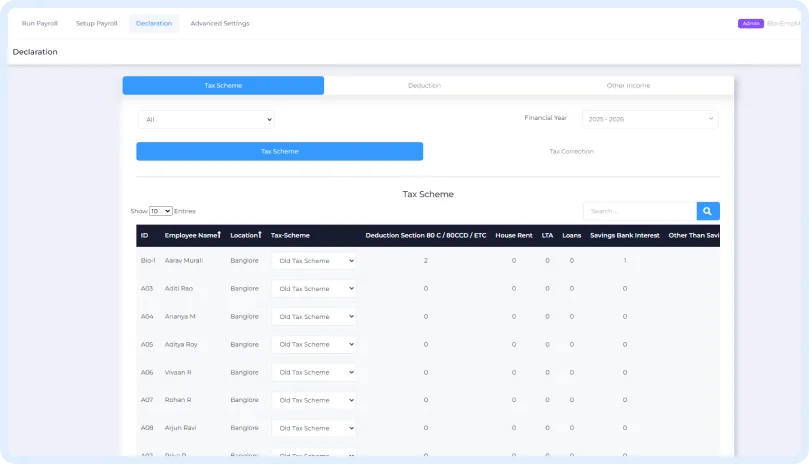The image size is (809, 464).
Task: Click the purple Admin badge
Action: click(x=750, y=23)
